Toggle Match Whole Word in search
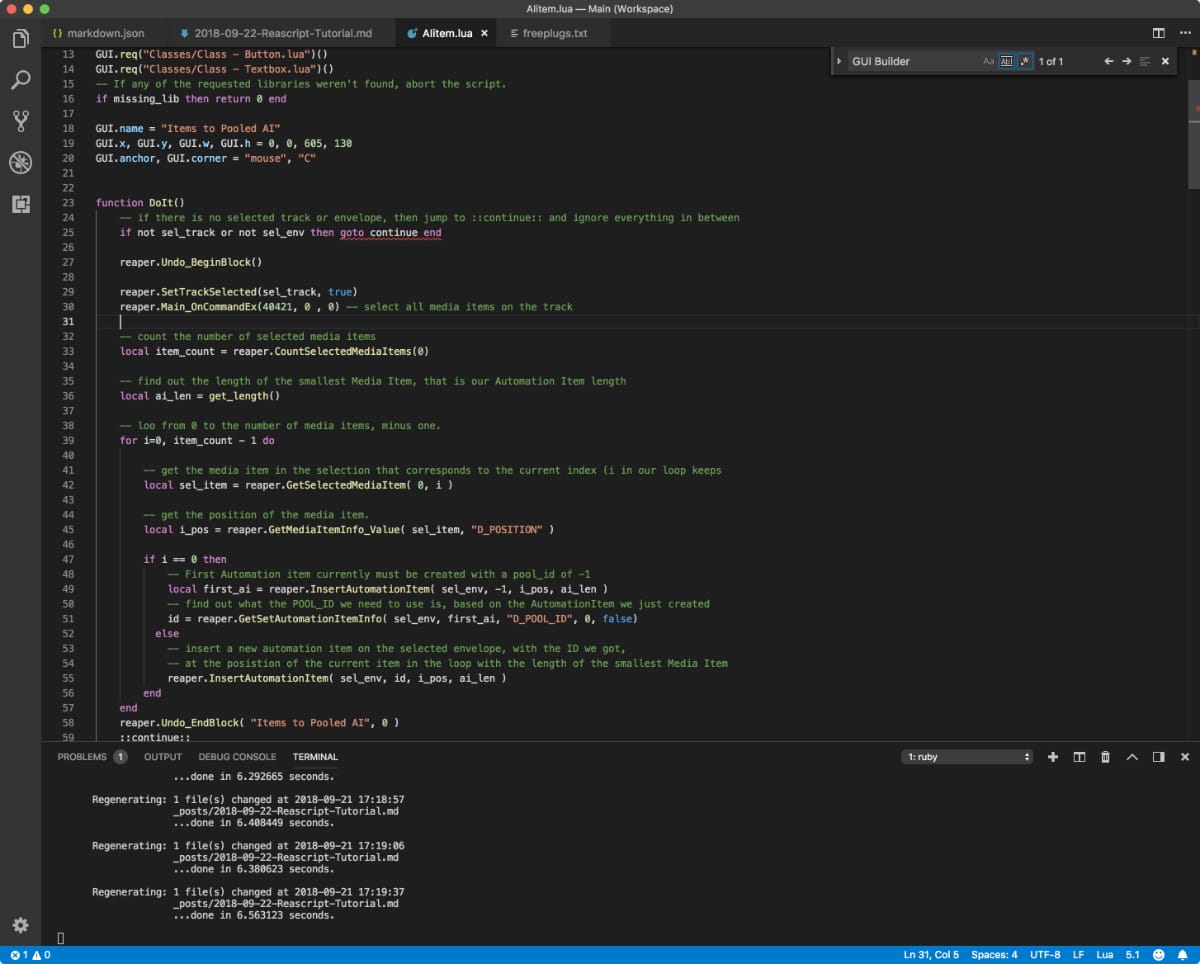This screenshot has width=1200, height=964. pos(1007,61)
